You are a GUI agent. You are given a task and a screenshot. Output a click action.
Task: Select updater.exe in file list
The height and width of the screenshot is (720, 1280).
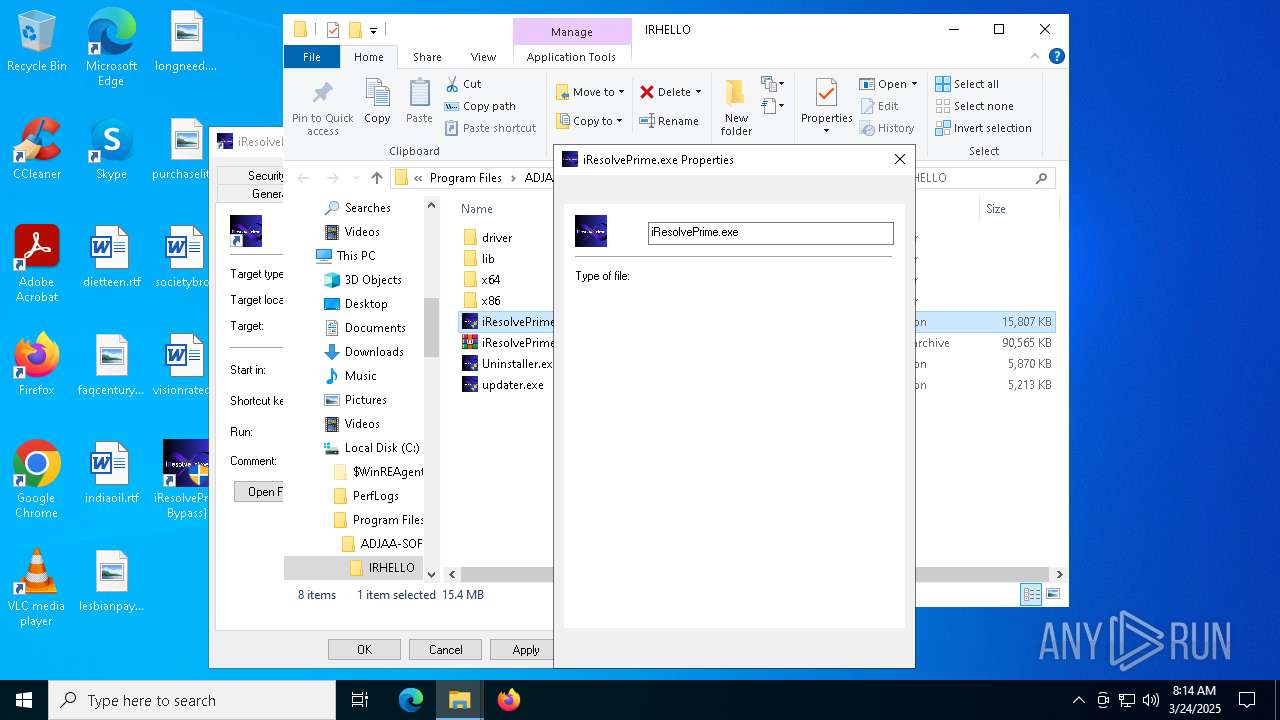pos(512,385)
